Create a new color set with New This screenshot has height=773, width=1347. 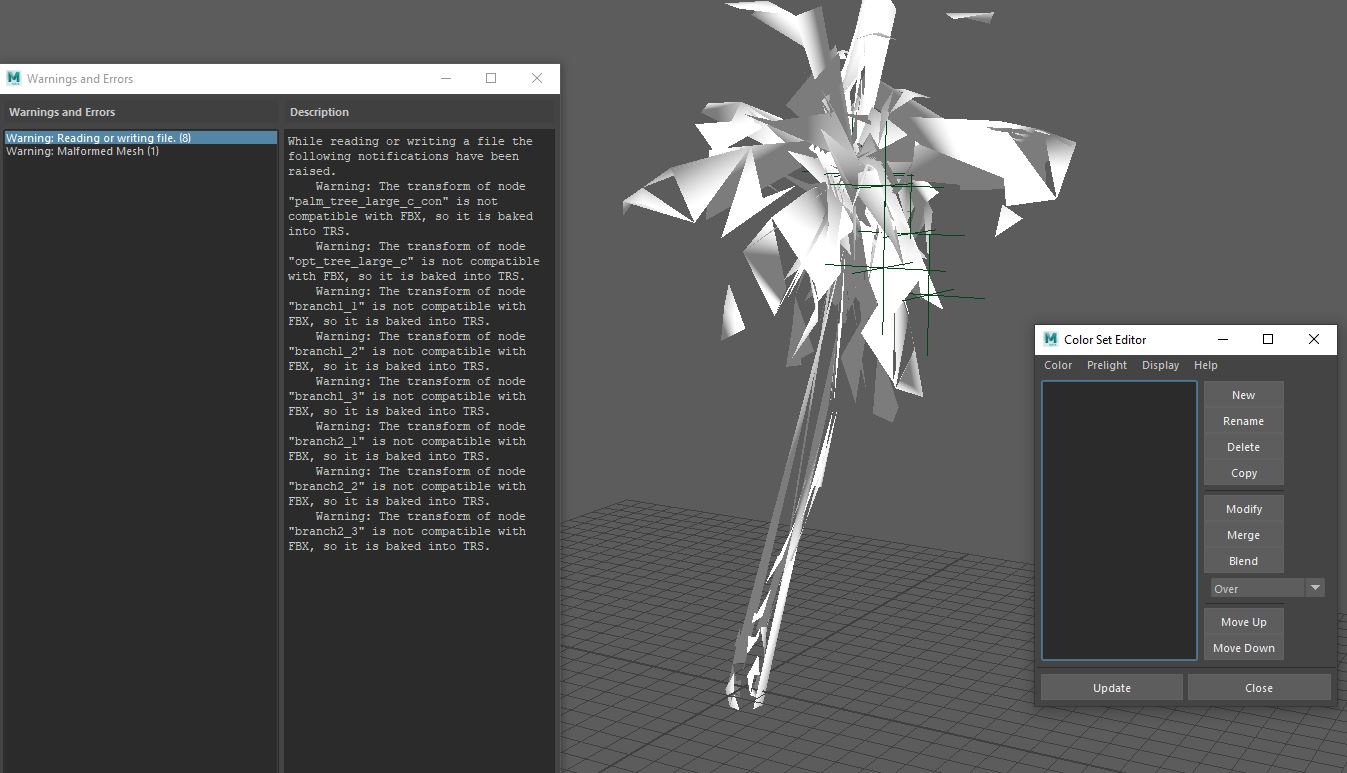tap(1243, 395)
